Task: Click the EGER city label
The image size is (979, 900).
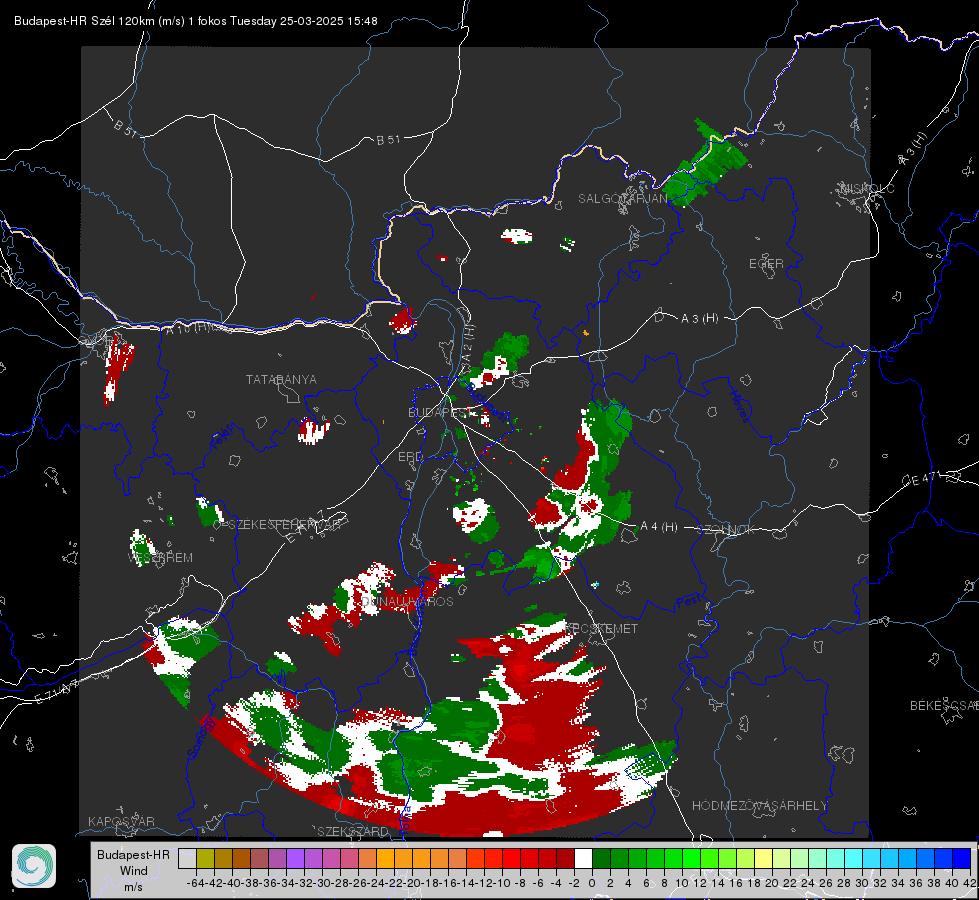Action: click(x=766, y=264)
